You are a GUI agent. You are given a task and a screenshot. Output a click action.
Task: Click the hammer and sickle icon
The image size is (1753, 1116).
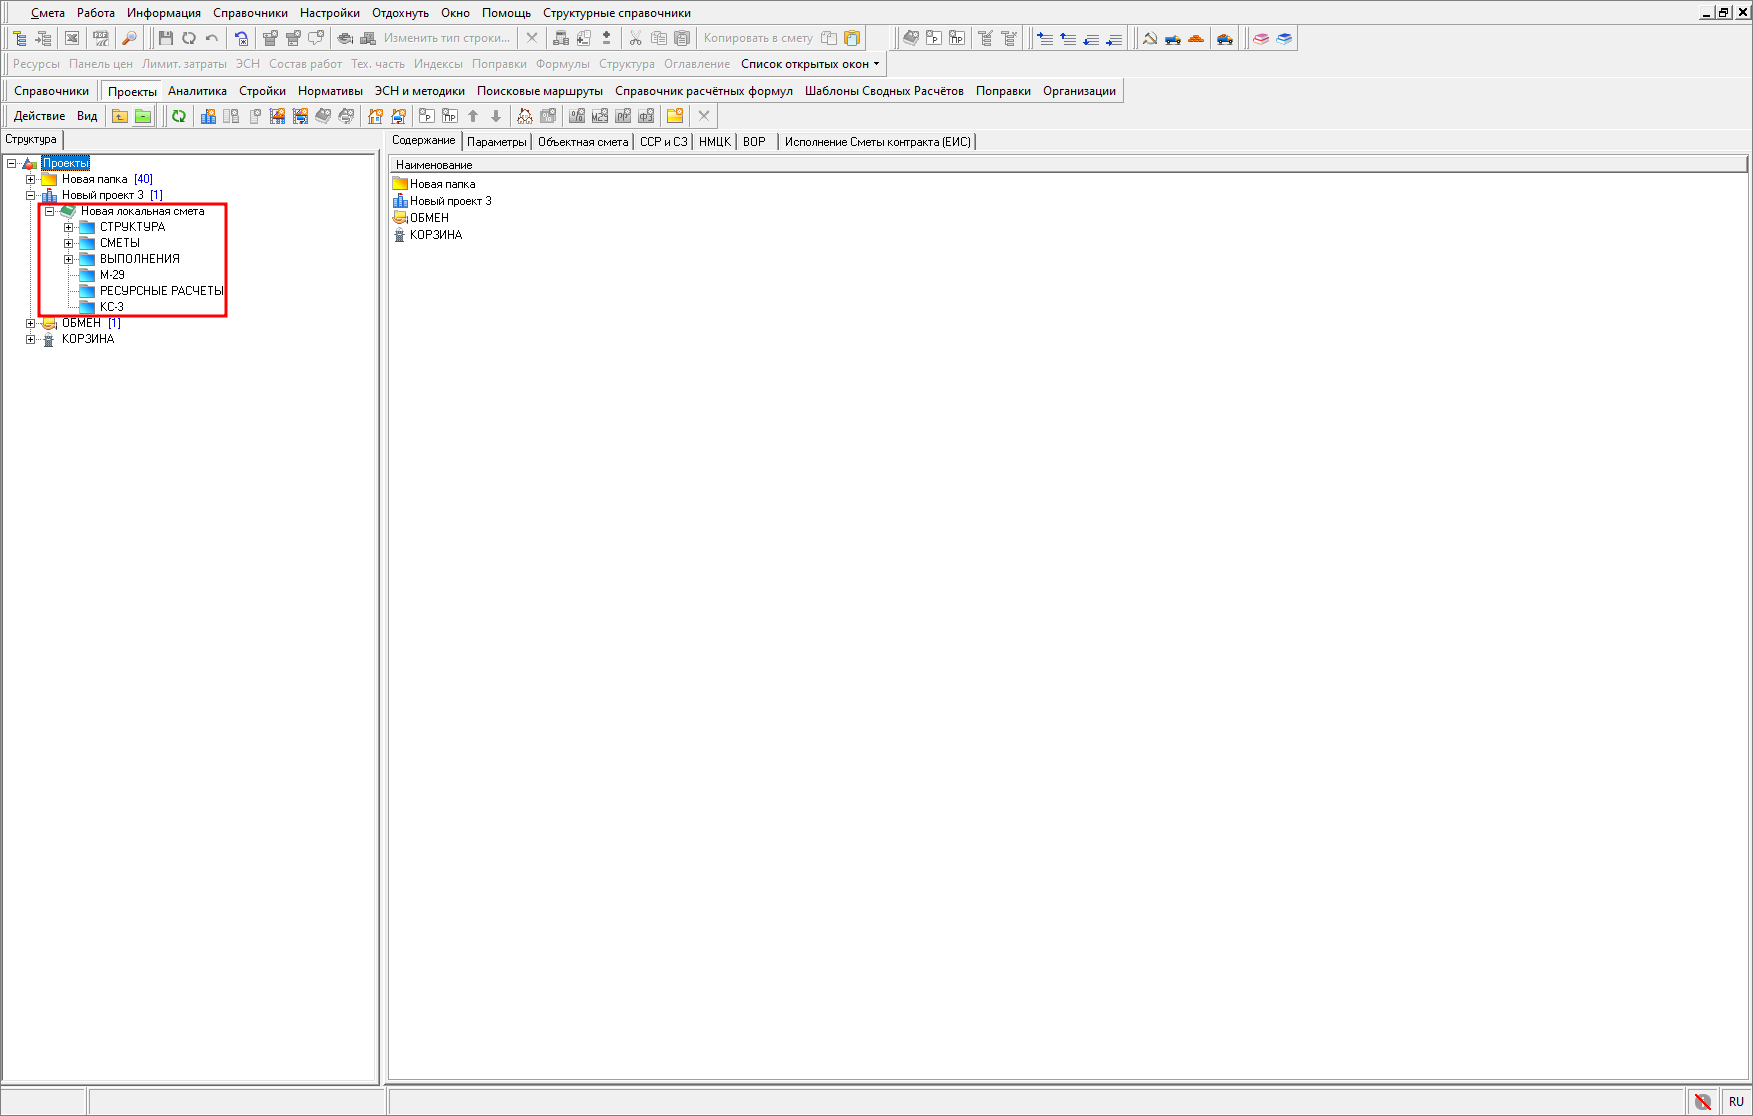[1150, 38]
